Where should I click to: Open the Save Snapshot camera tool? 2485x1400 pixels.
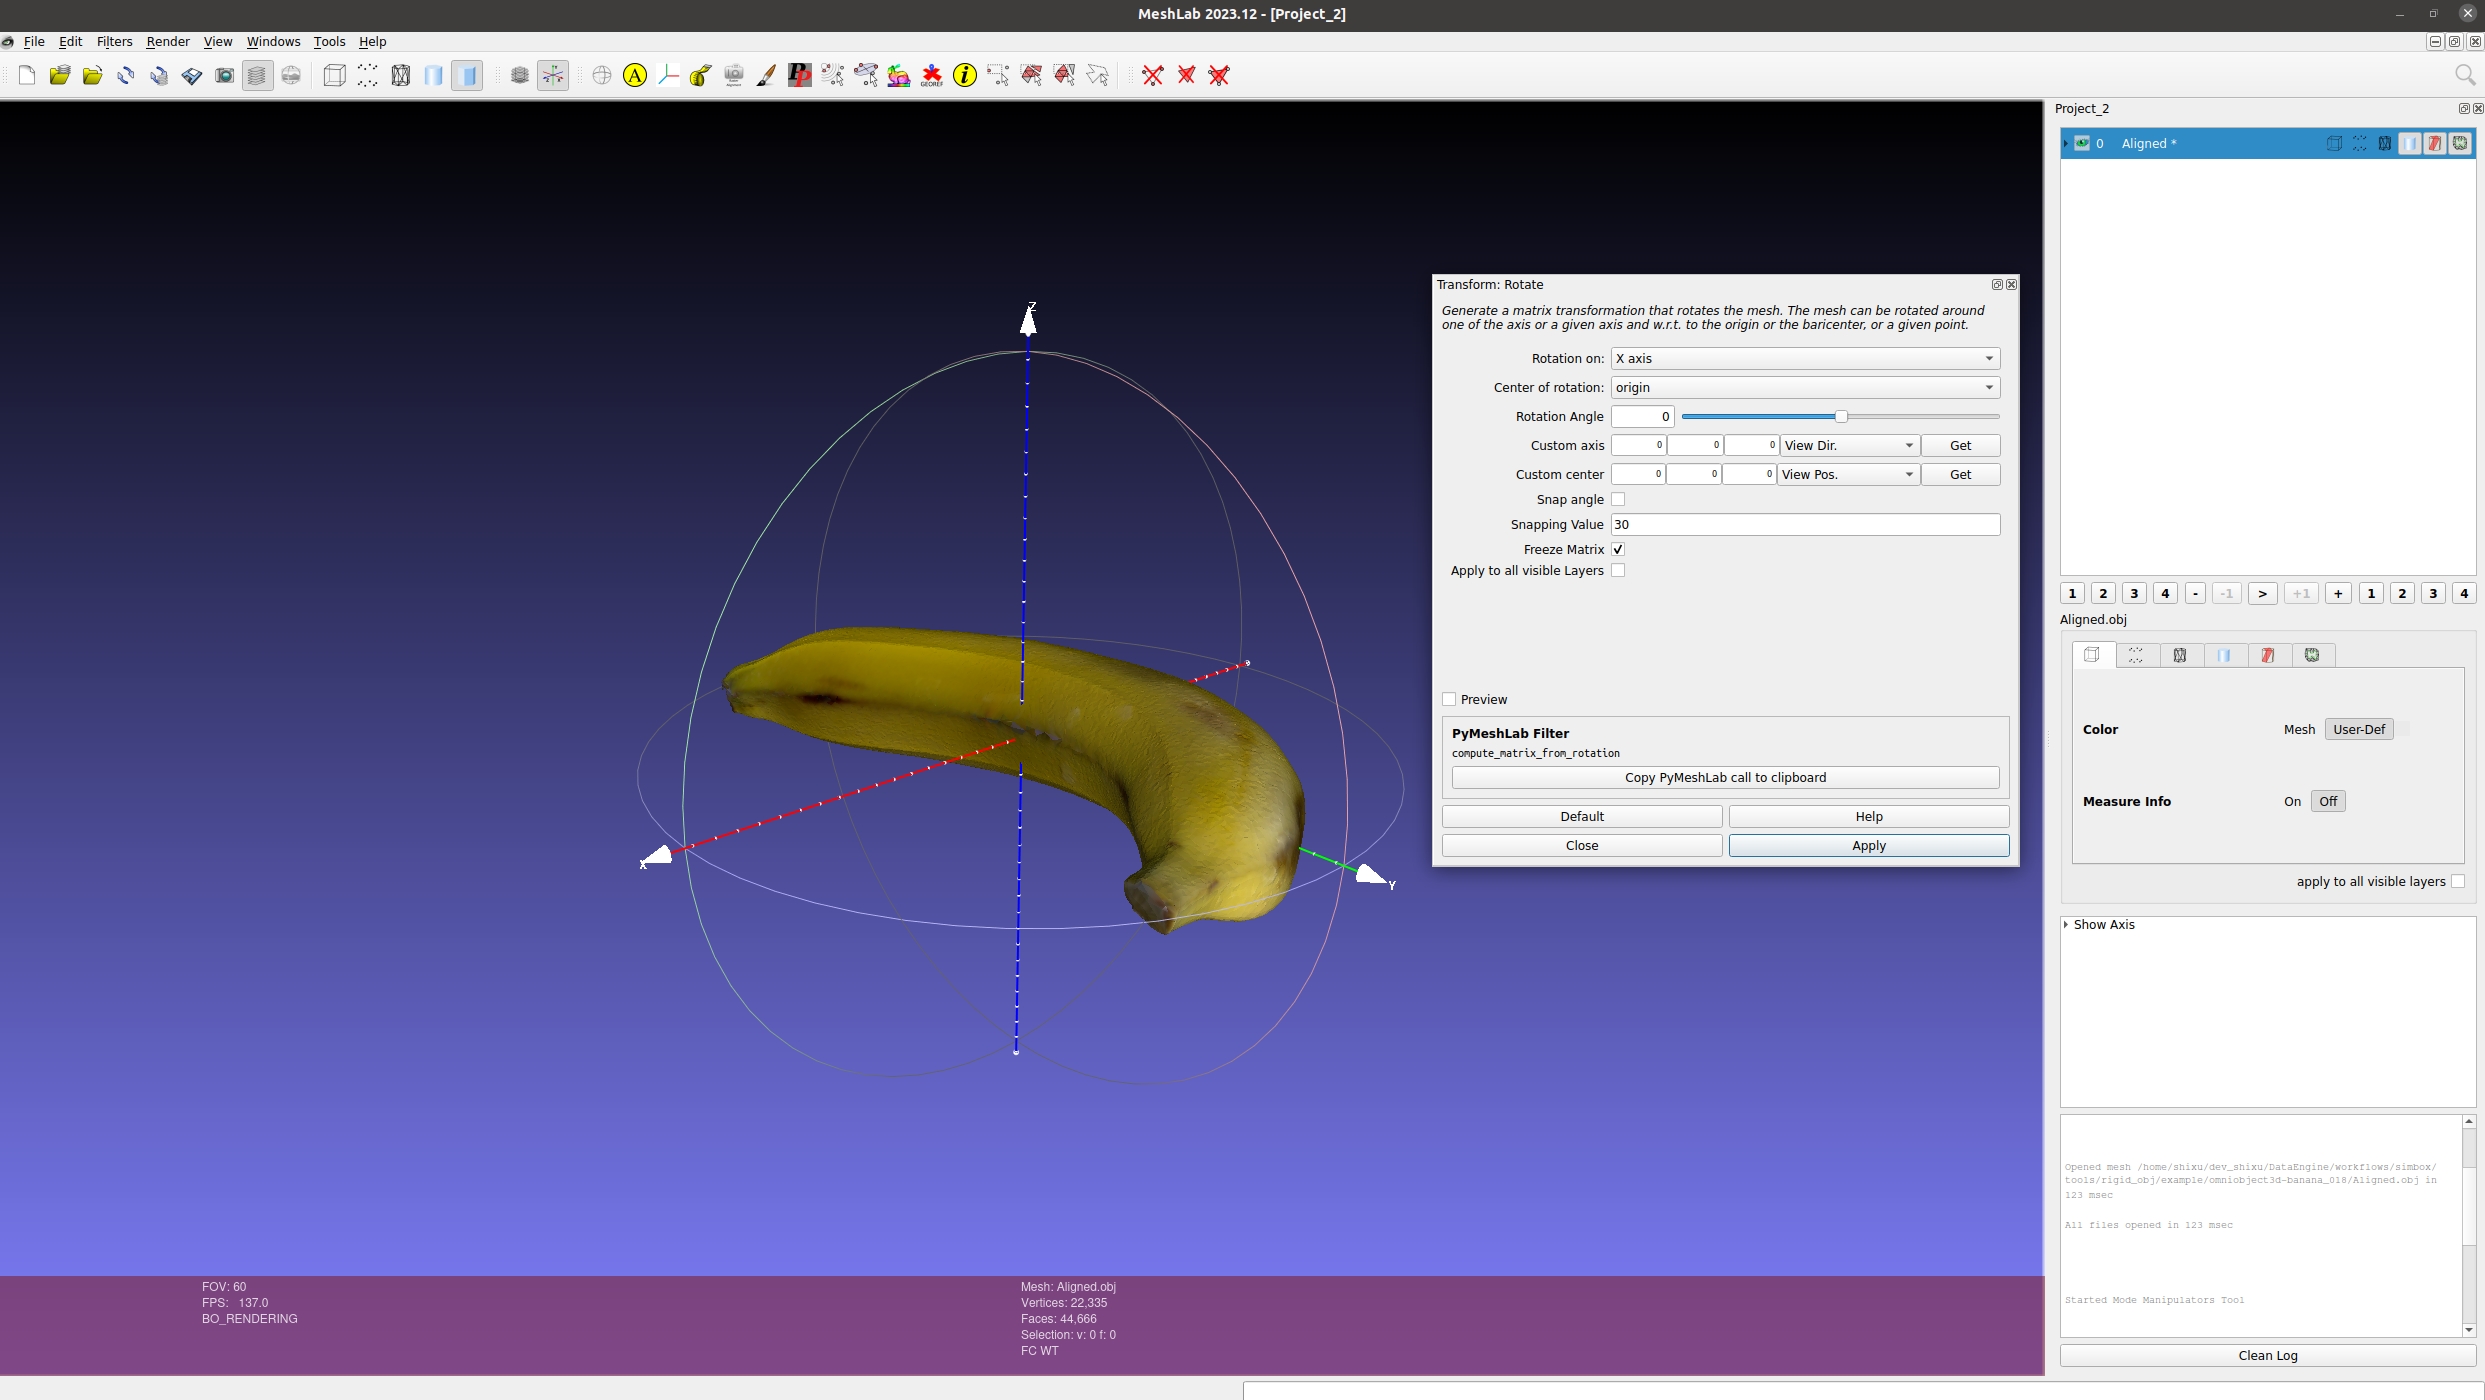click(x=225, y=75)
